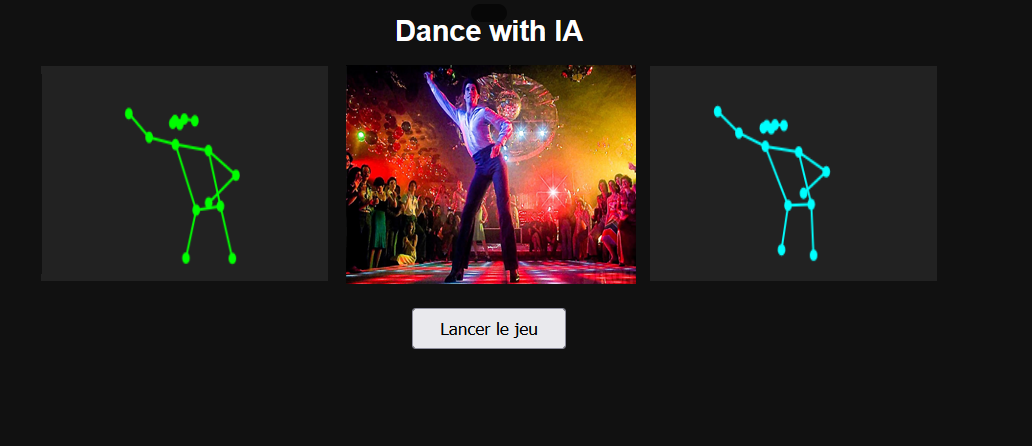Click the cyan skeleton's left foot point
The height and width of the screenshot is (446, 1032).
[781, 250]
